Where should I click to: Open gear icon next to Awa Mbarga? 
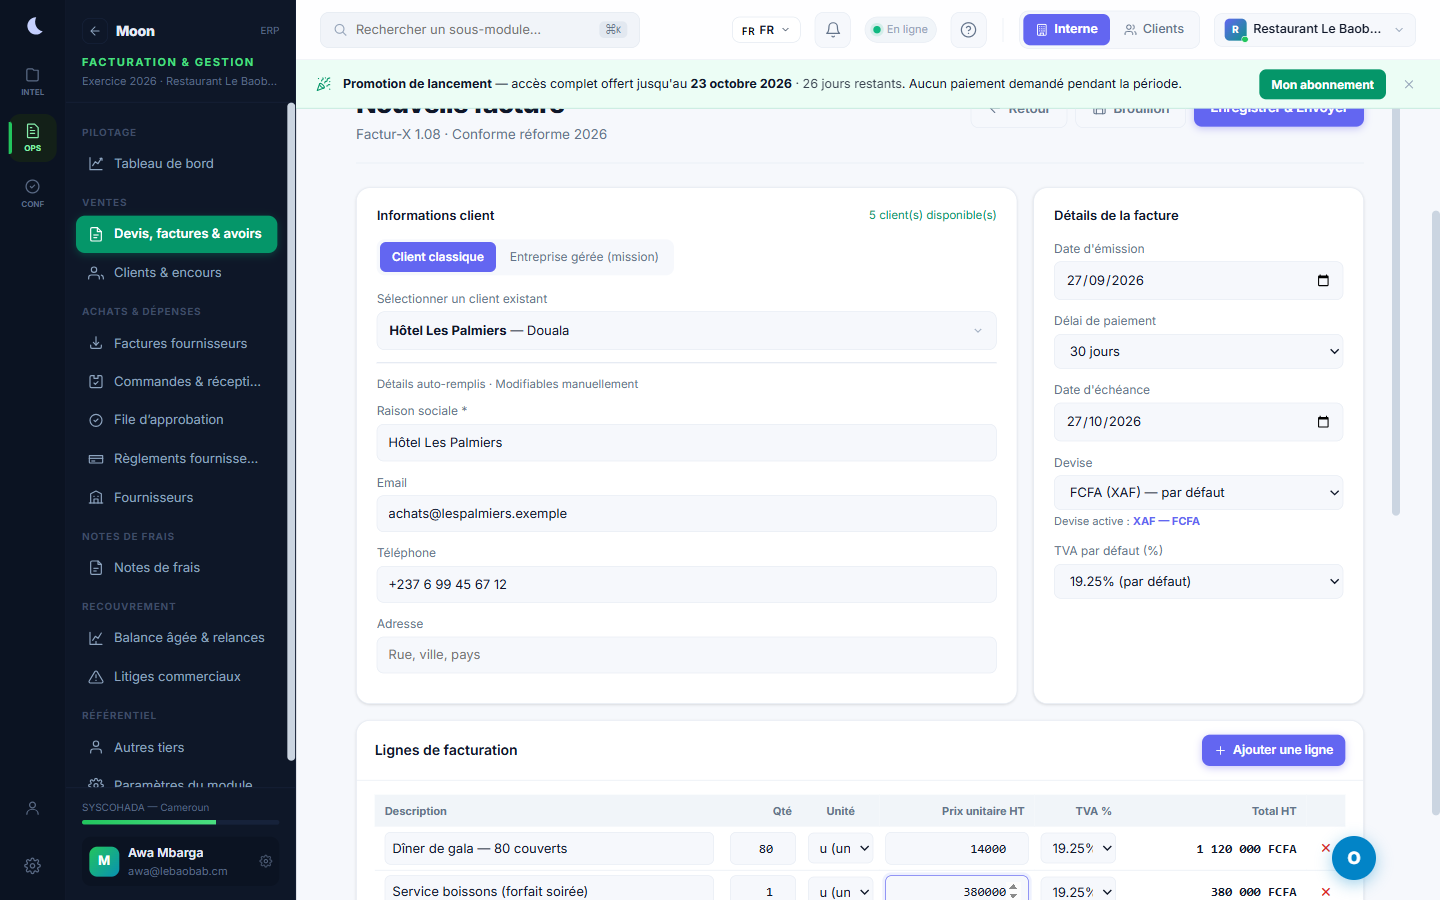pyautogui.click(x=266, y=861)
